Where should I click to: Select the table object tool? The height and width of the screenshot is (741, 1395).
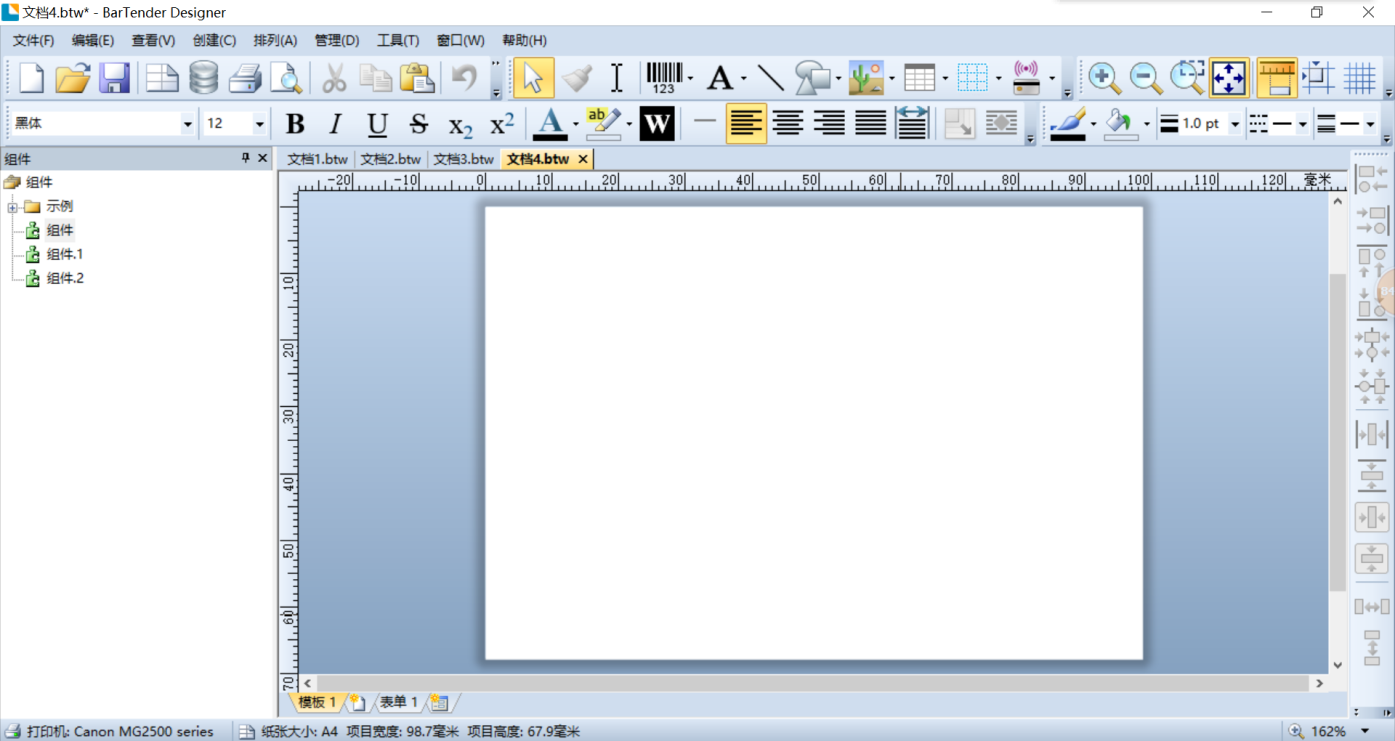(919, 78)
